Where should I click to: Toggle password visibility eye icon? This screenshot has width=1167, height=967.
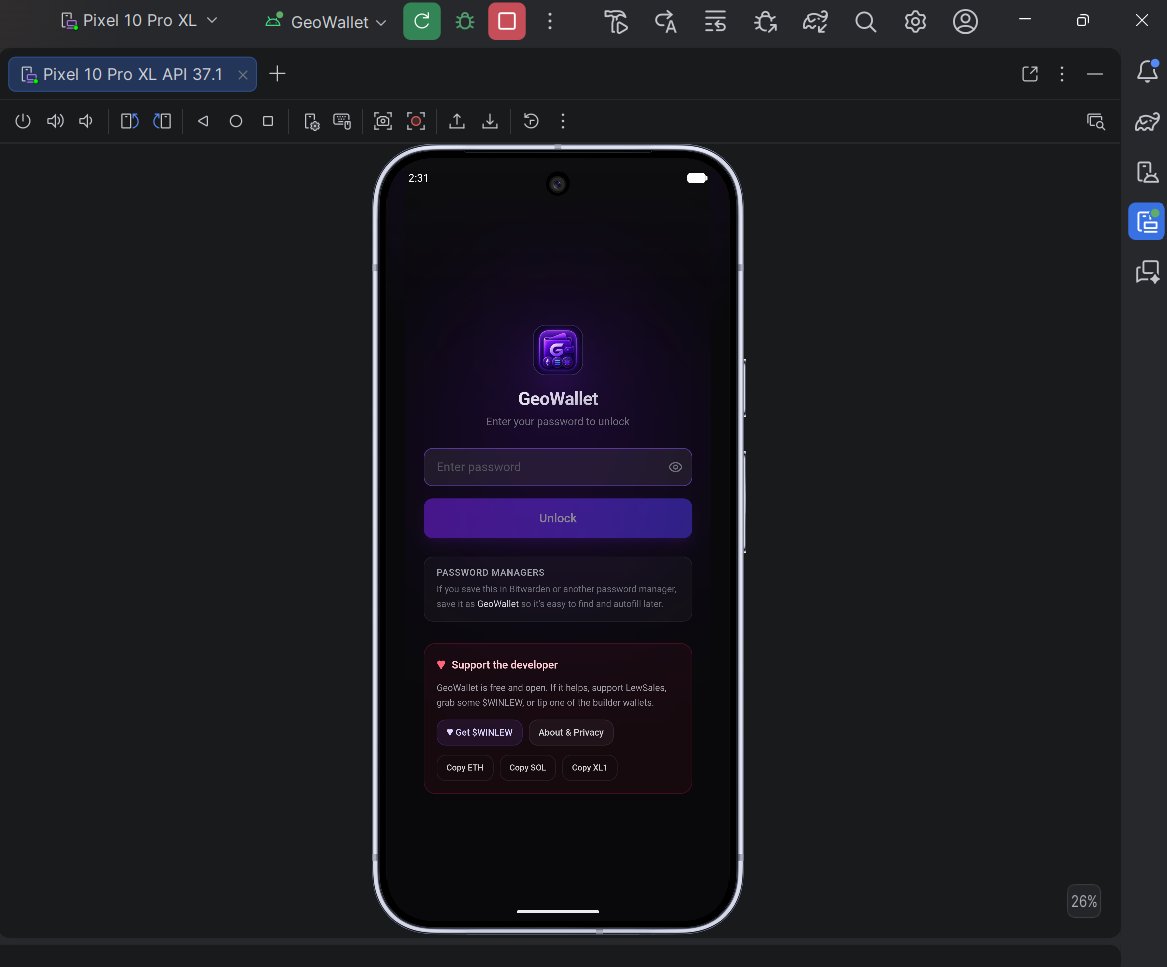(675, 467)
